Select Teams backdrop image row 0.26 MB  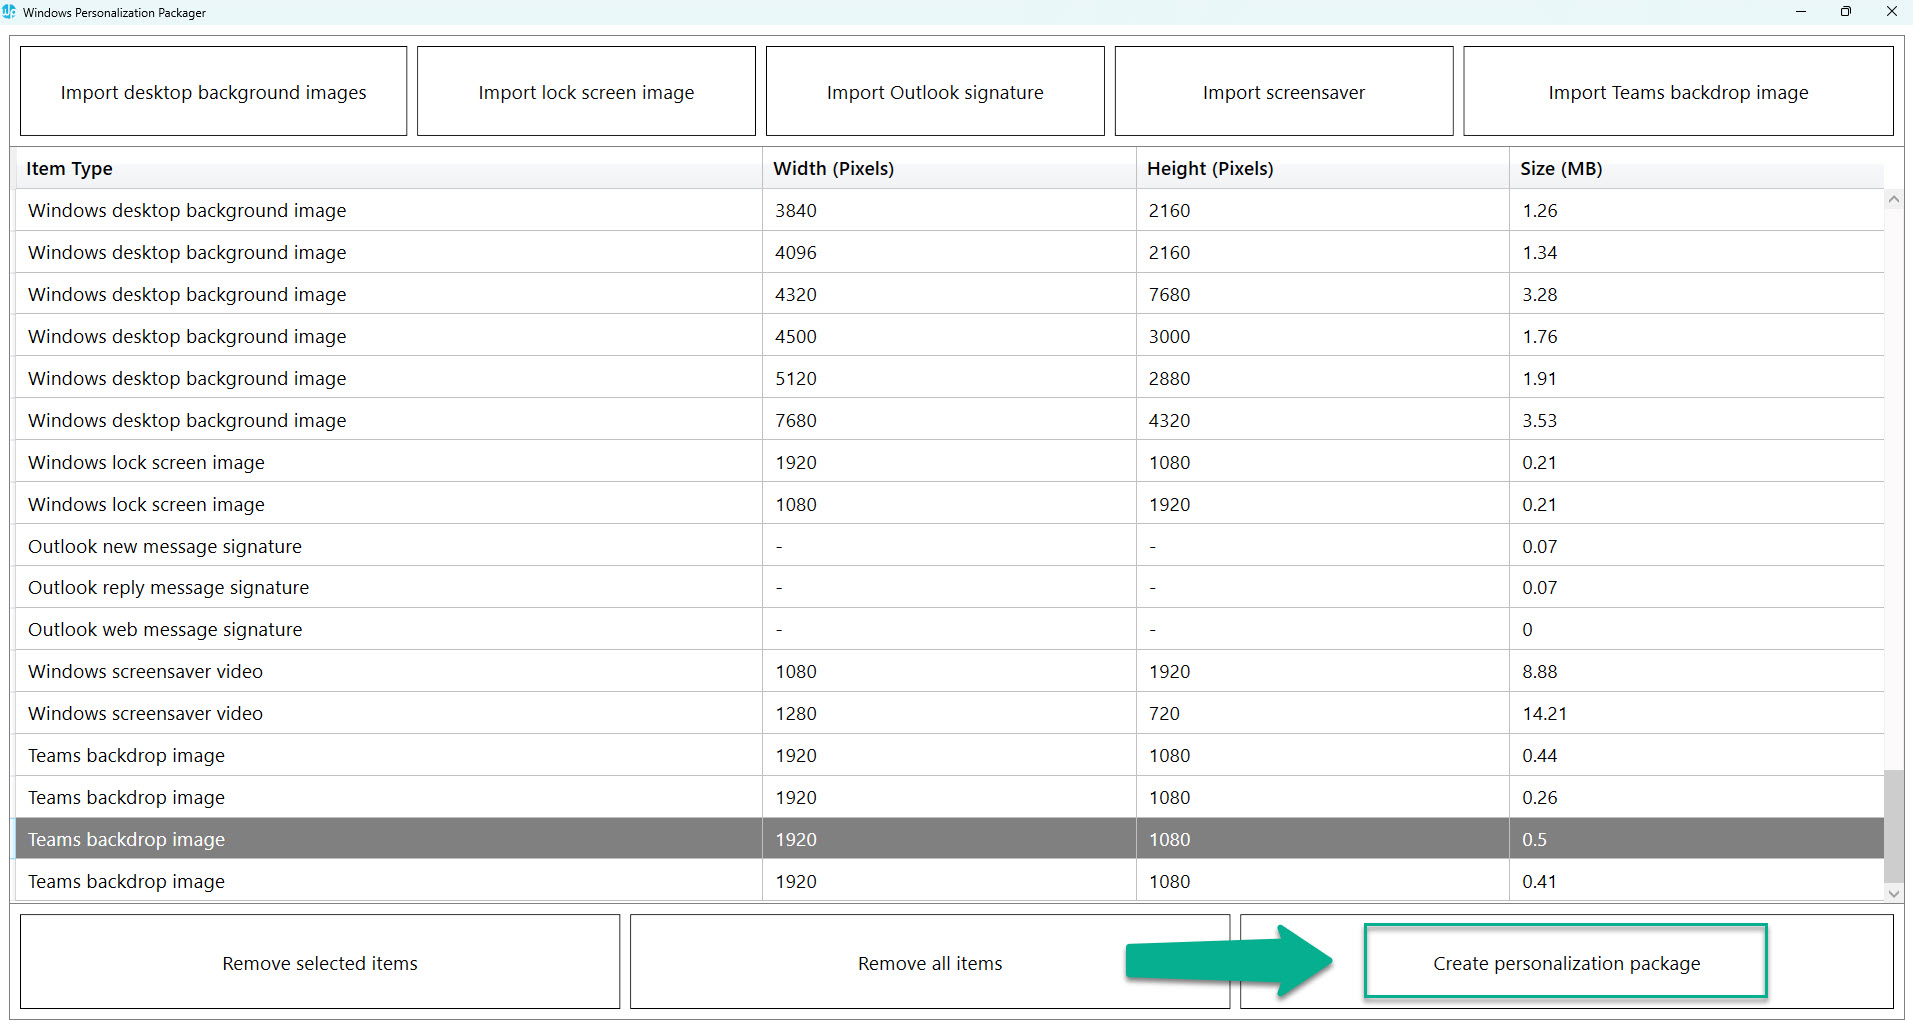[949, 797]
